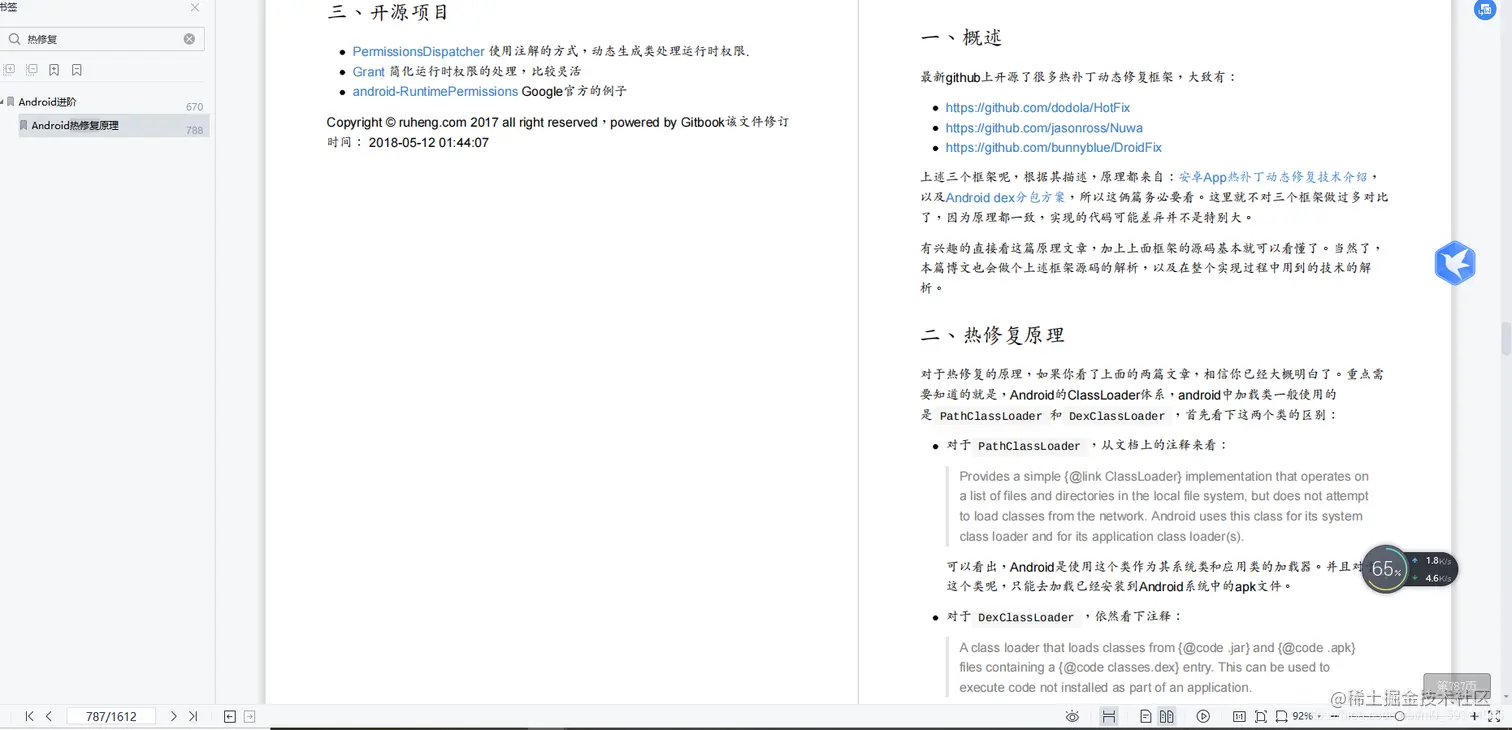Follow the HotFix GitHub link
This screenshot has width=1512, height=730.
[1037, 107]
